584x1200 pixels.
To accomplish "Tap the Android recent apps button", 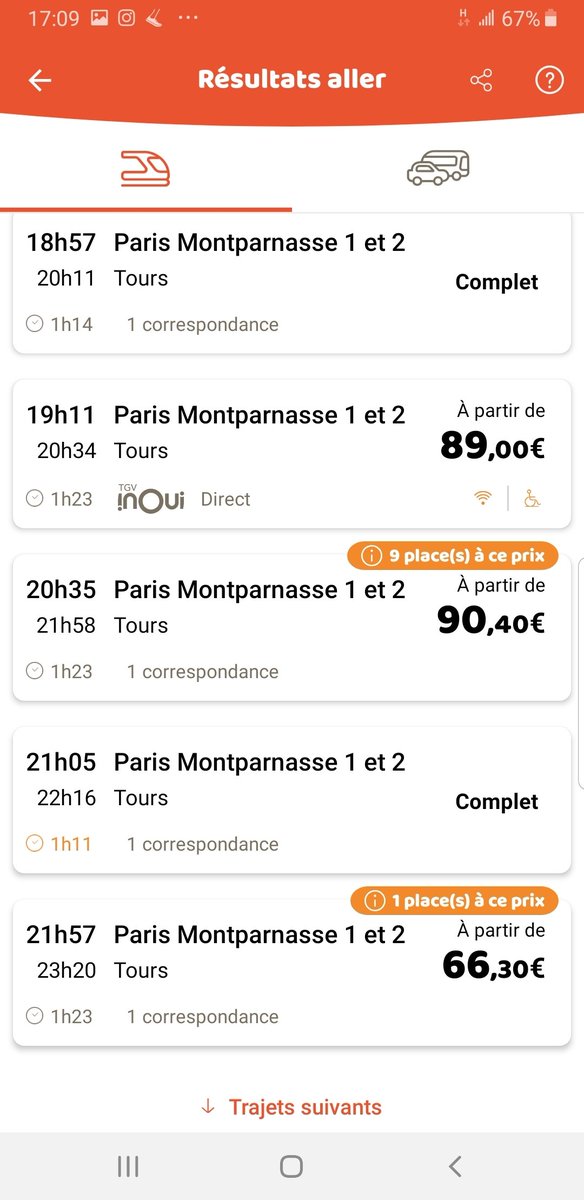I will (x=128, y=1166).
